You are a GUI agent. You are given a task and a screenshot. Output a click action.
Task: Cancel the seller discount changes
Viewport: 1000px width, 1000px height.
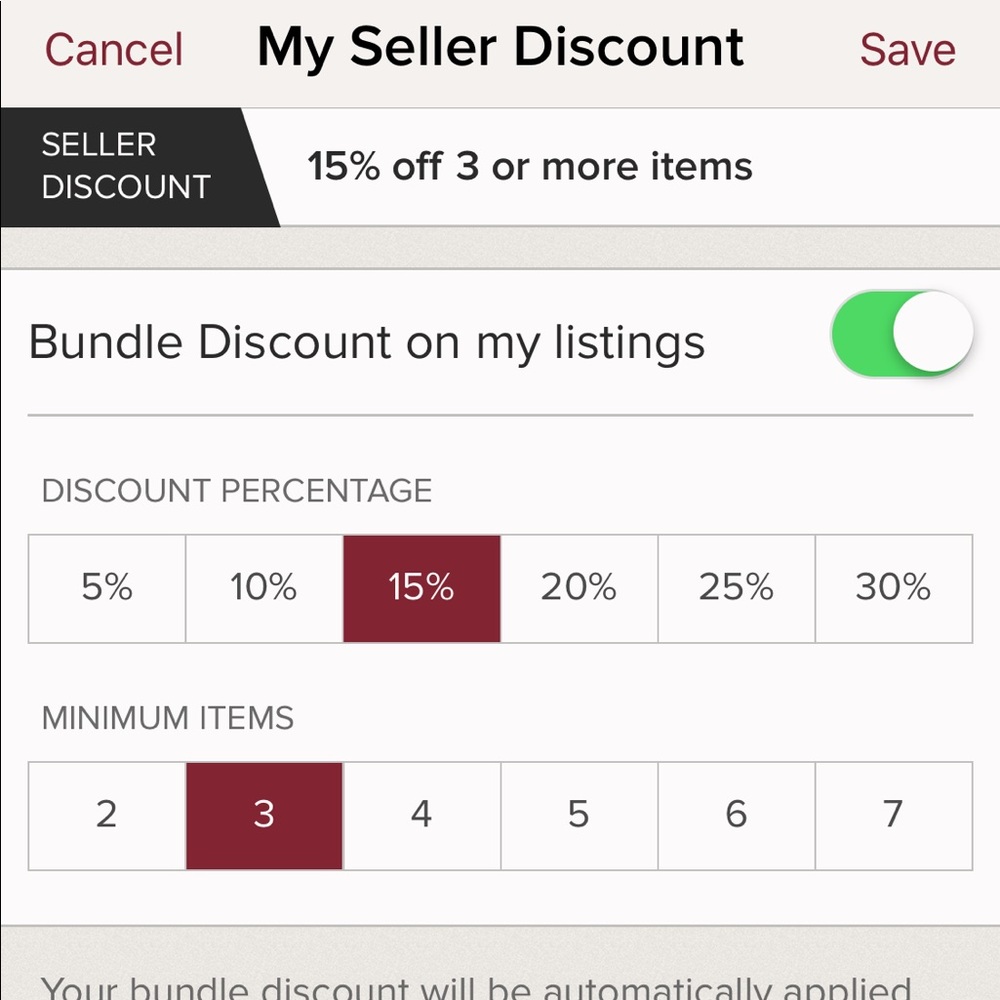[x=113, y=48]
